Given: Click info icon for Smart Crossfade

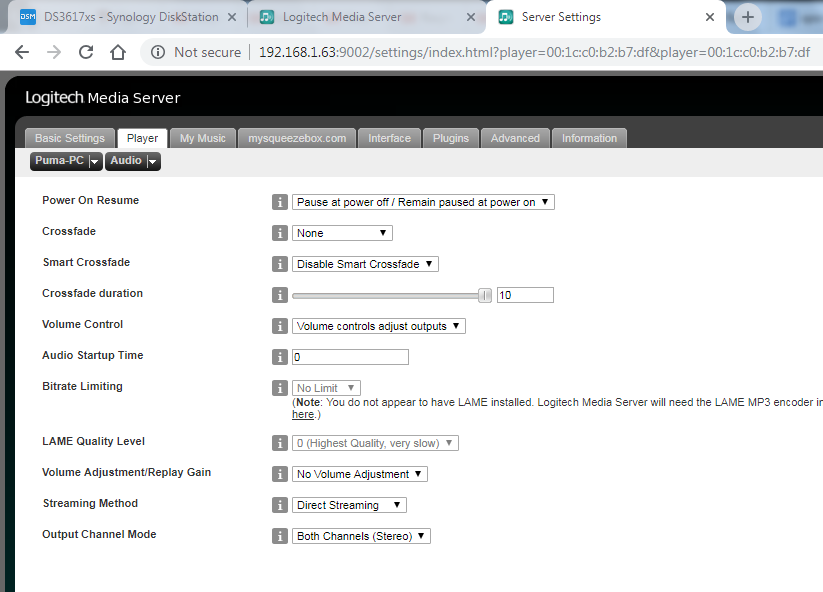Looking at the screenshot, I should click(280, 264).
